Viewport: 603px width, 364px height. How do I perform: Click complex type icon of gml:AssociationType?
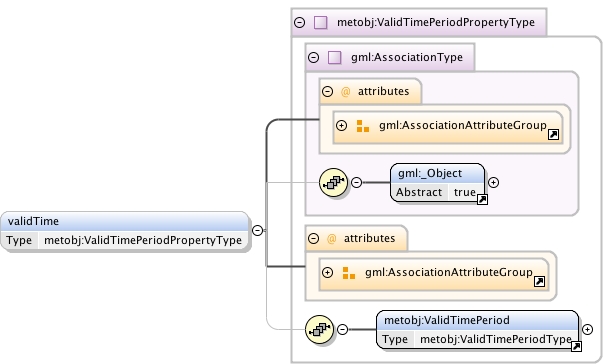(334, 57)
